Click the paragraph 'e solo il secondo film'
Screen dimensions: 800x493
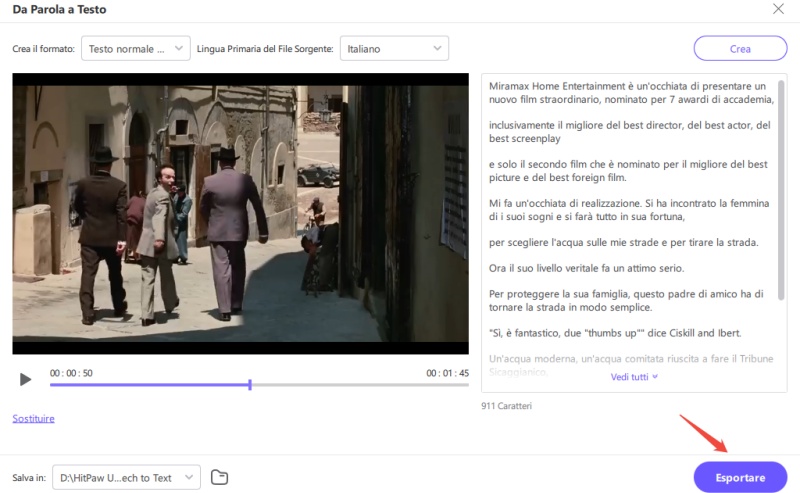[x=628, y=170]
